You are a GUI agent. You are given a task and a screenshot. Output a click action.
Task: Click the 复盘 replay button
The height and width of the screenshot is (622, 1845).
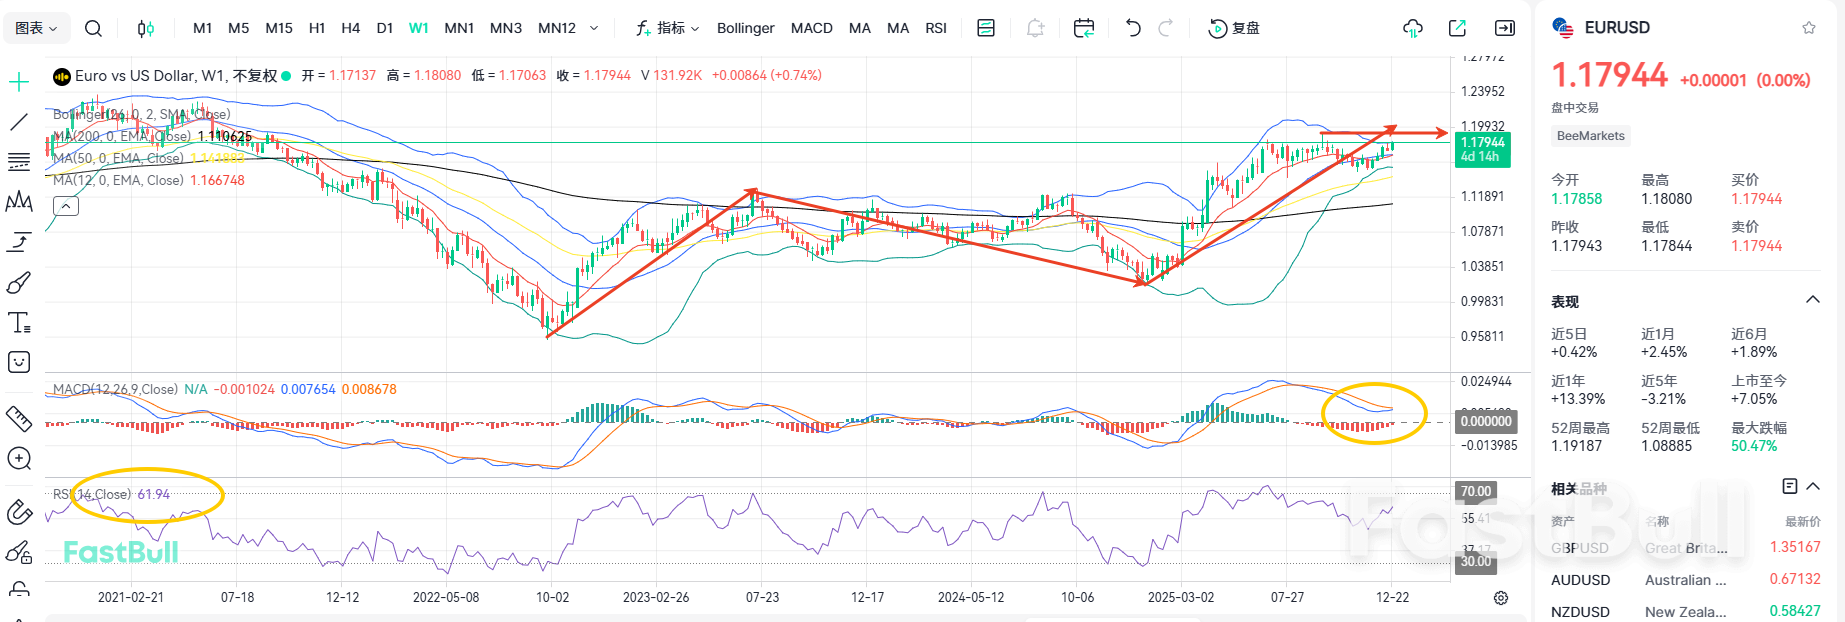(1235, 28)
